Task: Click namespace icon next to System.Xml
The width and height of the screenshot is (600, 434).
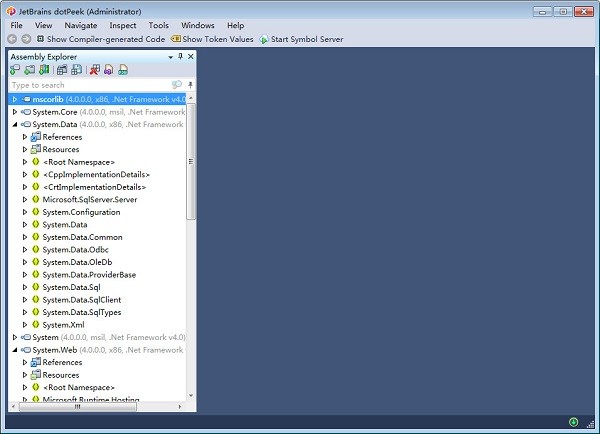Action: tap(36, 325)
